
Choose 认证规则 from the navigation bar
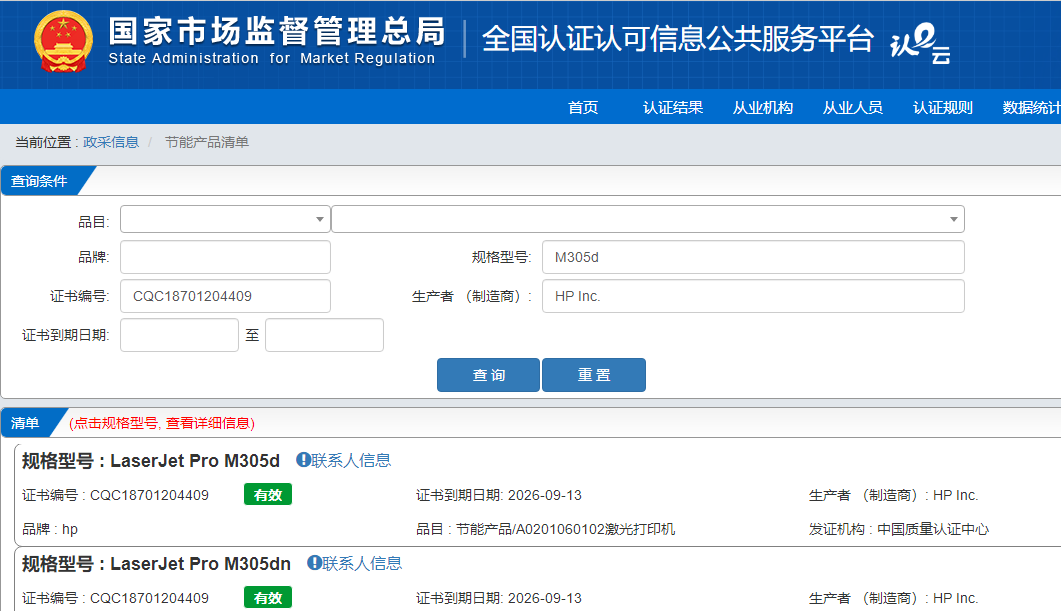click(943, 108)
